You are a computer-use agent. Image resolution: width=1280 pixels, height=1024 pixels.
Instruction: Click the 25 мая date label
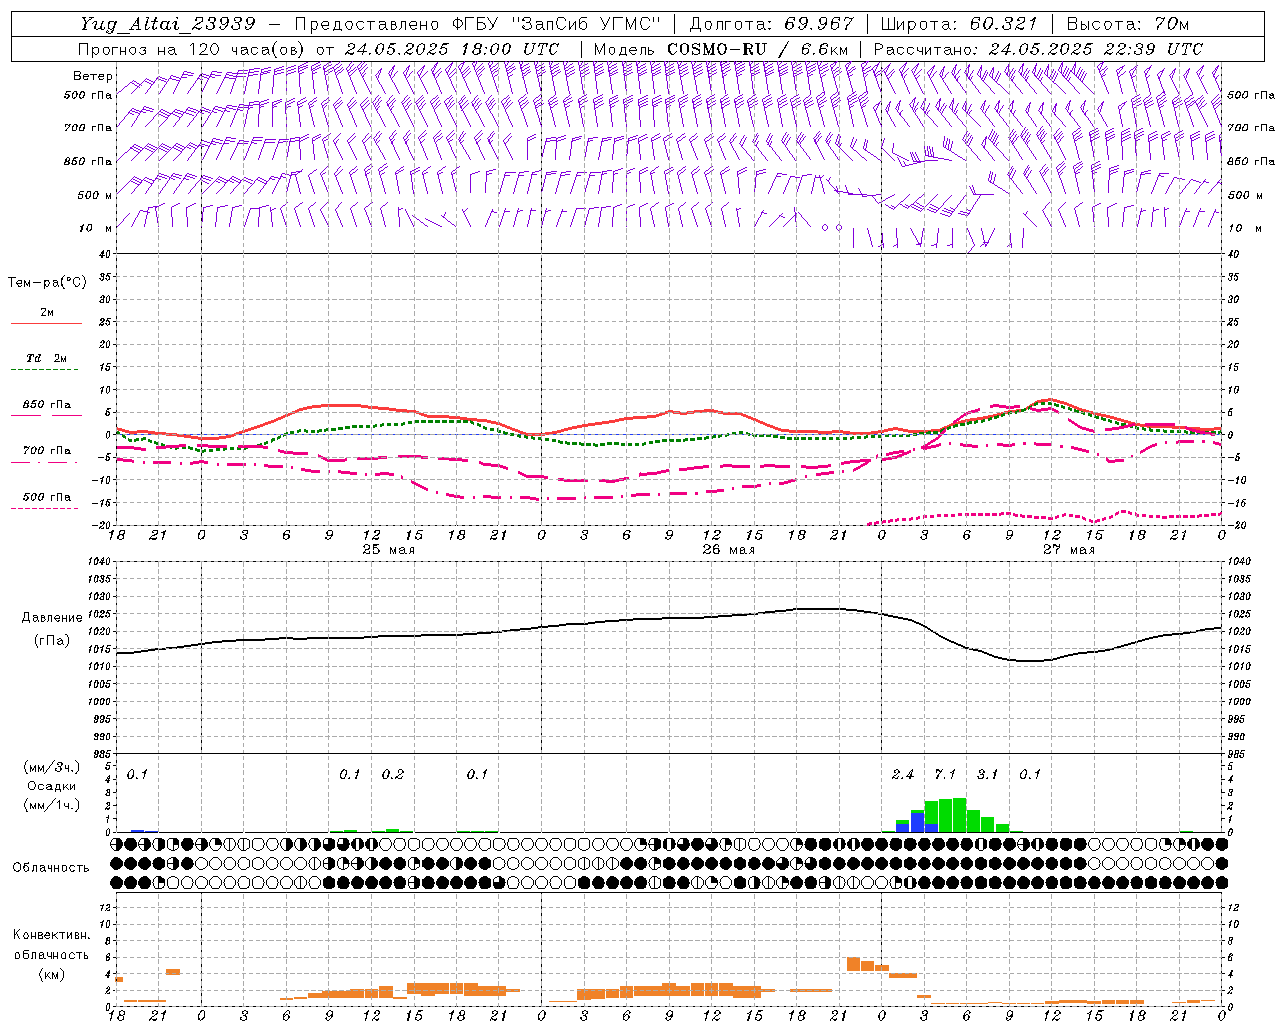click(389, 550)
